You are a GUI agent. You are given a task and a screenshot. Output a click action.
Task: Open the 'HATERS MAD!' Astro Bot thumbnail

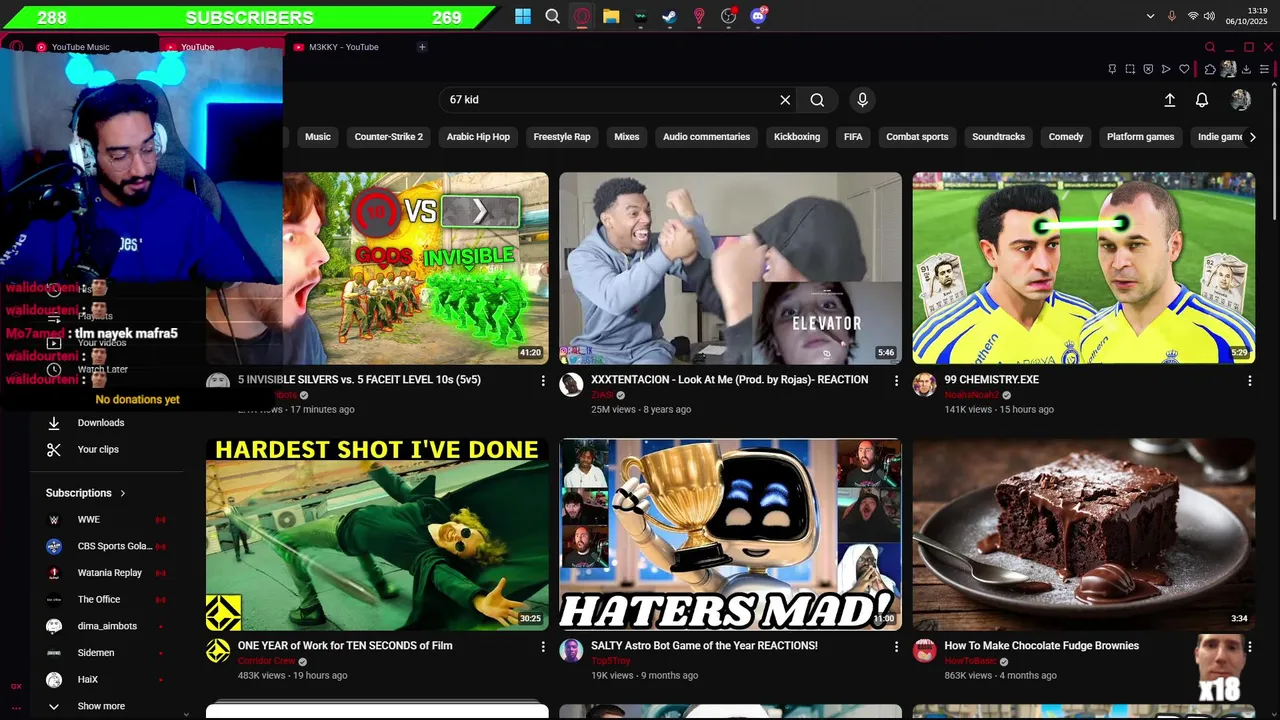click(730, 534)
